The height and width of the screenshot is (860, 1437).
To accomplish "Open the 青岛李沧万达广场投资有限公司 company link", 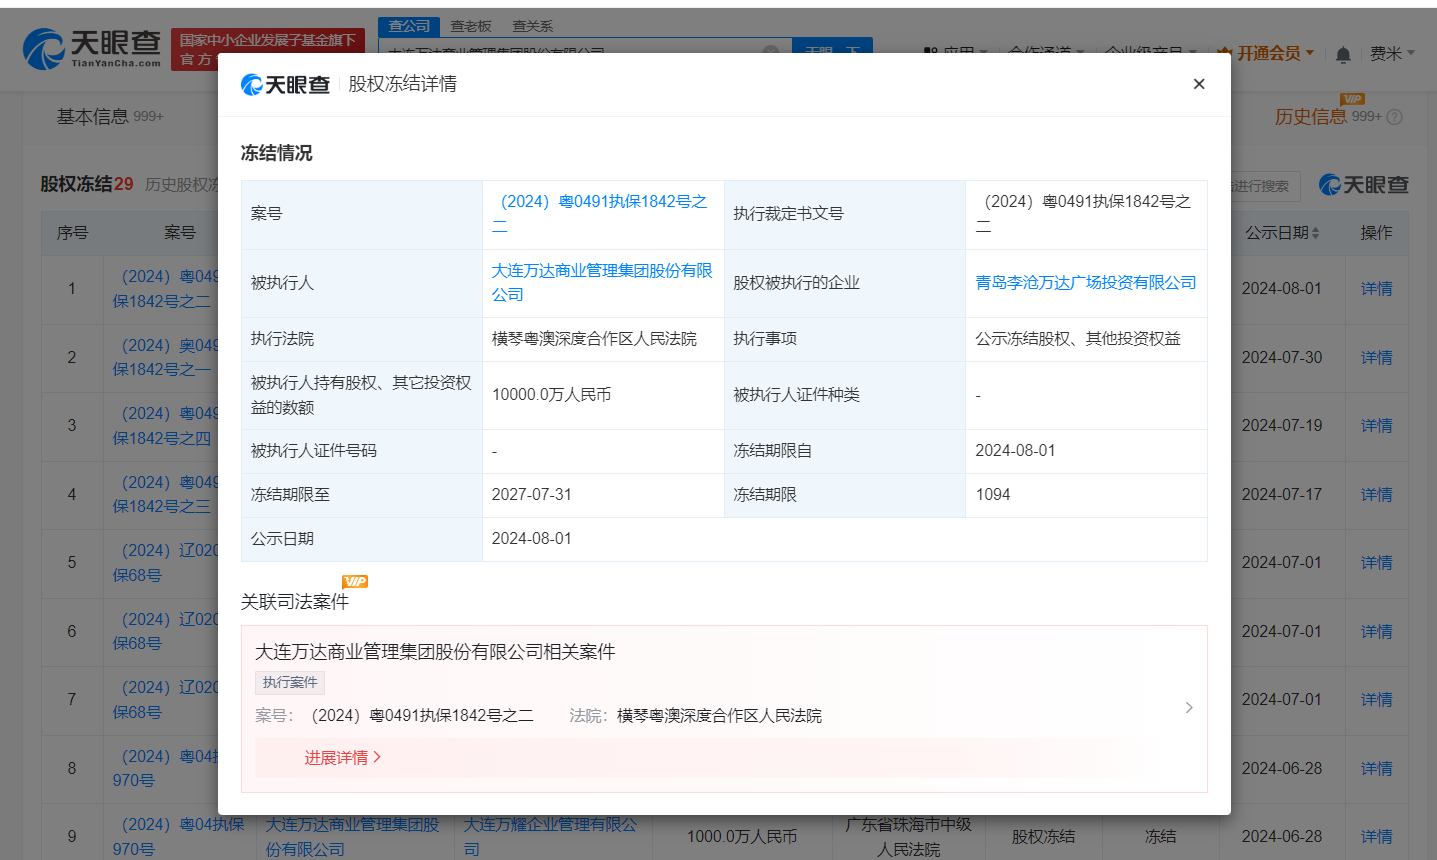I will click(x=1085, y=282).
